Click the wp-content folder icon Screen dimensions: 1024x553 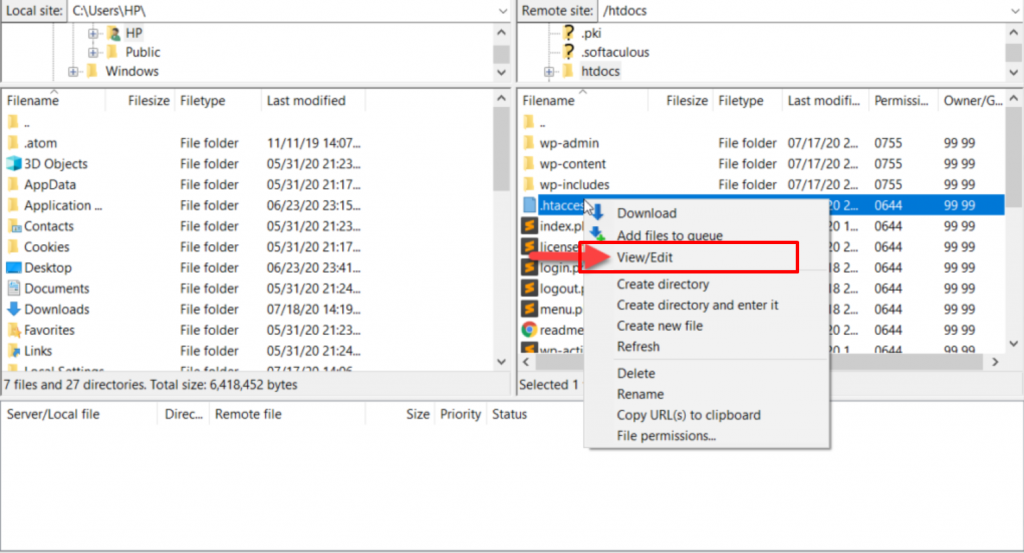(529, 164)
